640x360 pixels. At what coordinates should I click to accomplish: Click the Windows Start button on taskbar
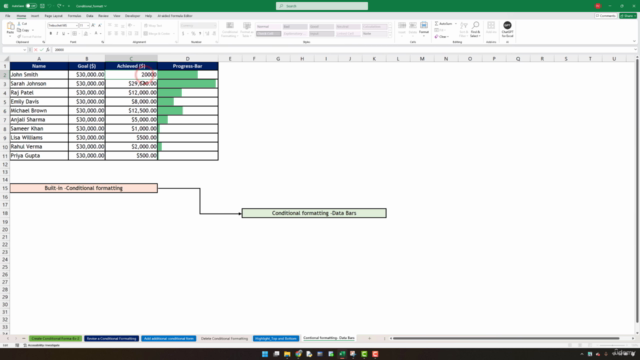(265, 354)
